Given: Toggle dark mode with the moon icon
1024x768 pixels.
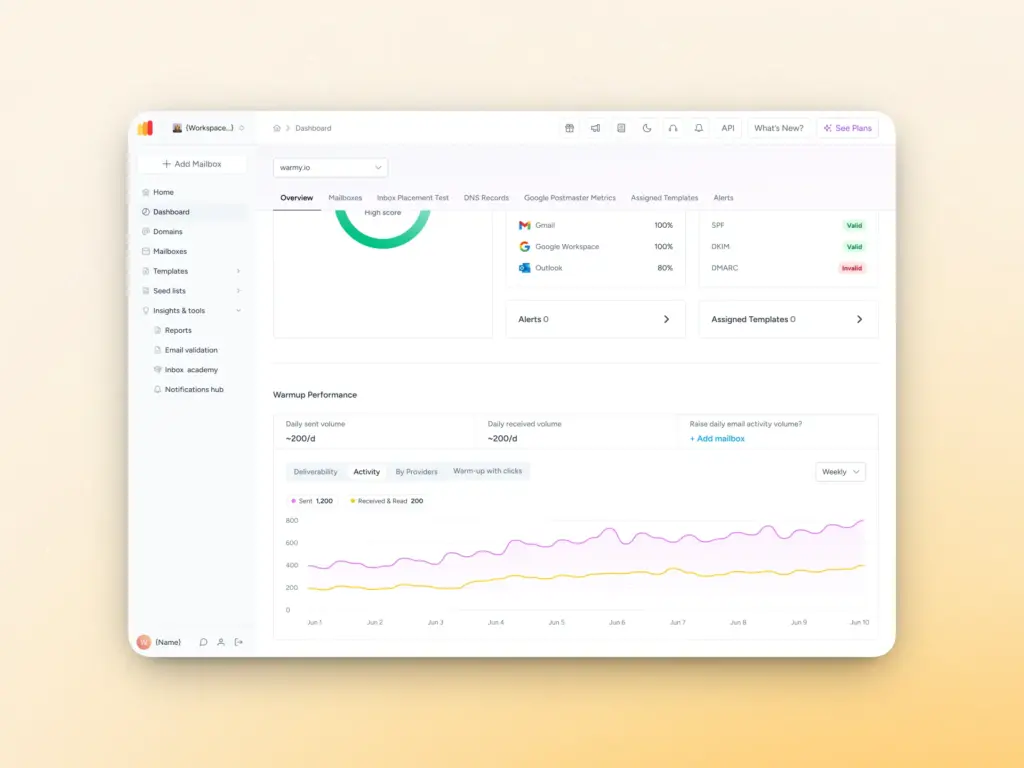Looking at the screenshot, I should pos(647,128).
